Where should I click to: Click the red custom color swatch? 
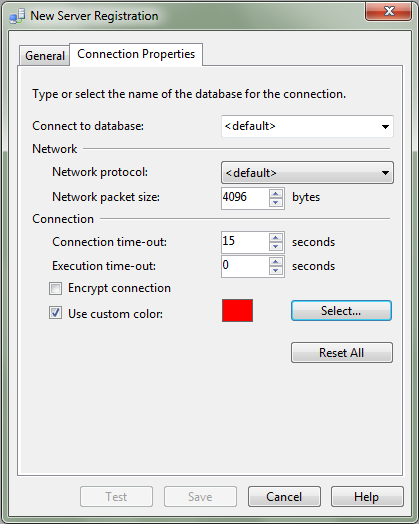tap(237, 311)
